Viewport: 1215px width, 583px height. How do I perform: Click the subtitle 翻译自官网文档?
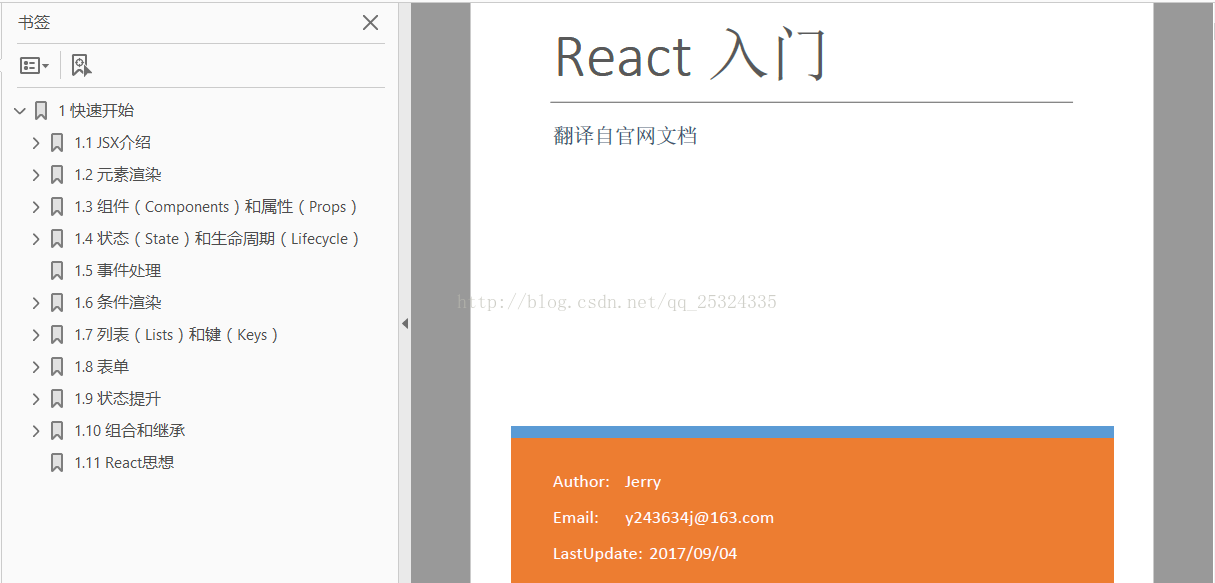[625, 136]
